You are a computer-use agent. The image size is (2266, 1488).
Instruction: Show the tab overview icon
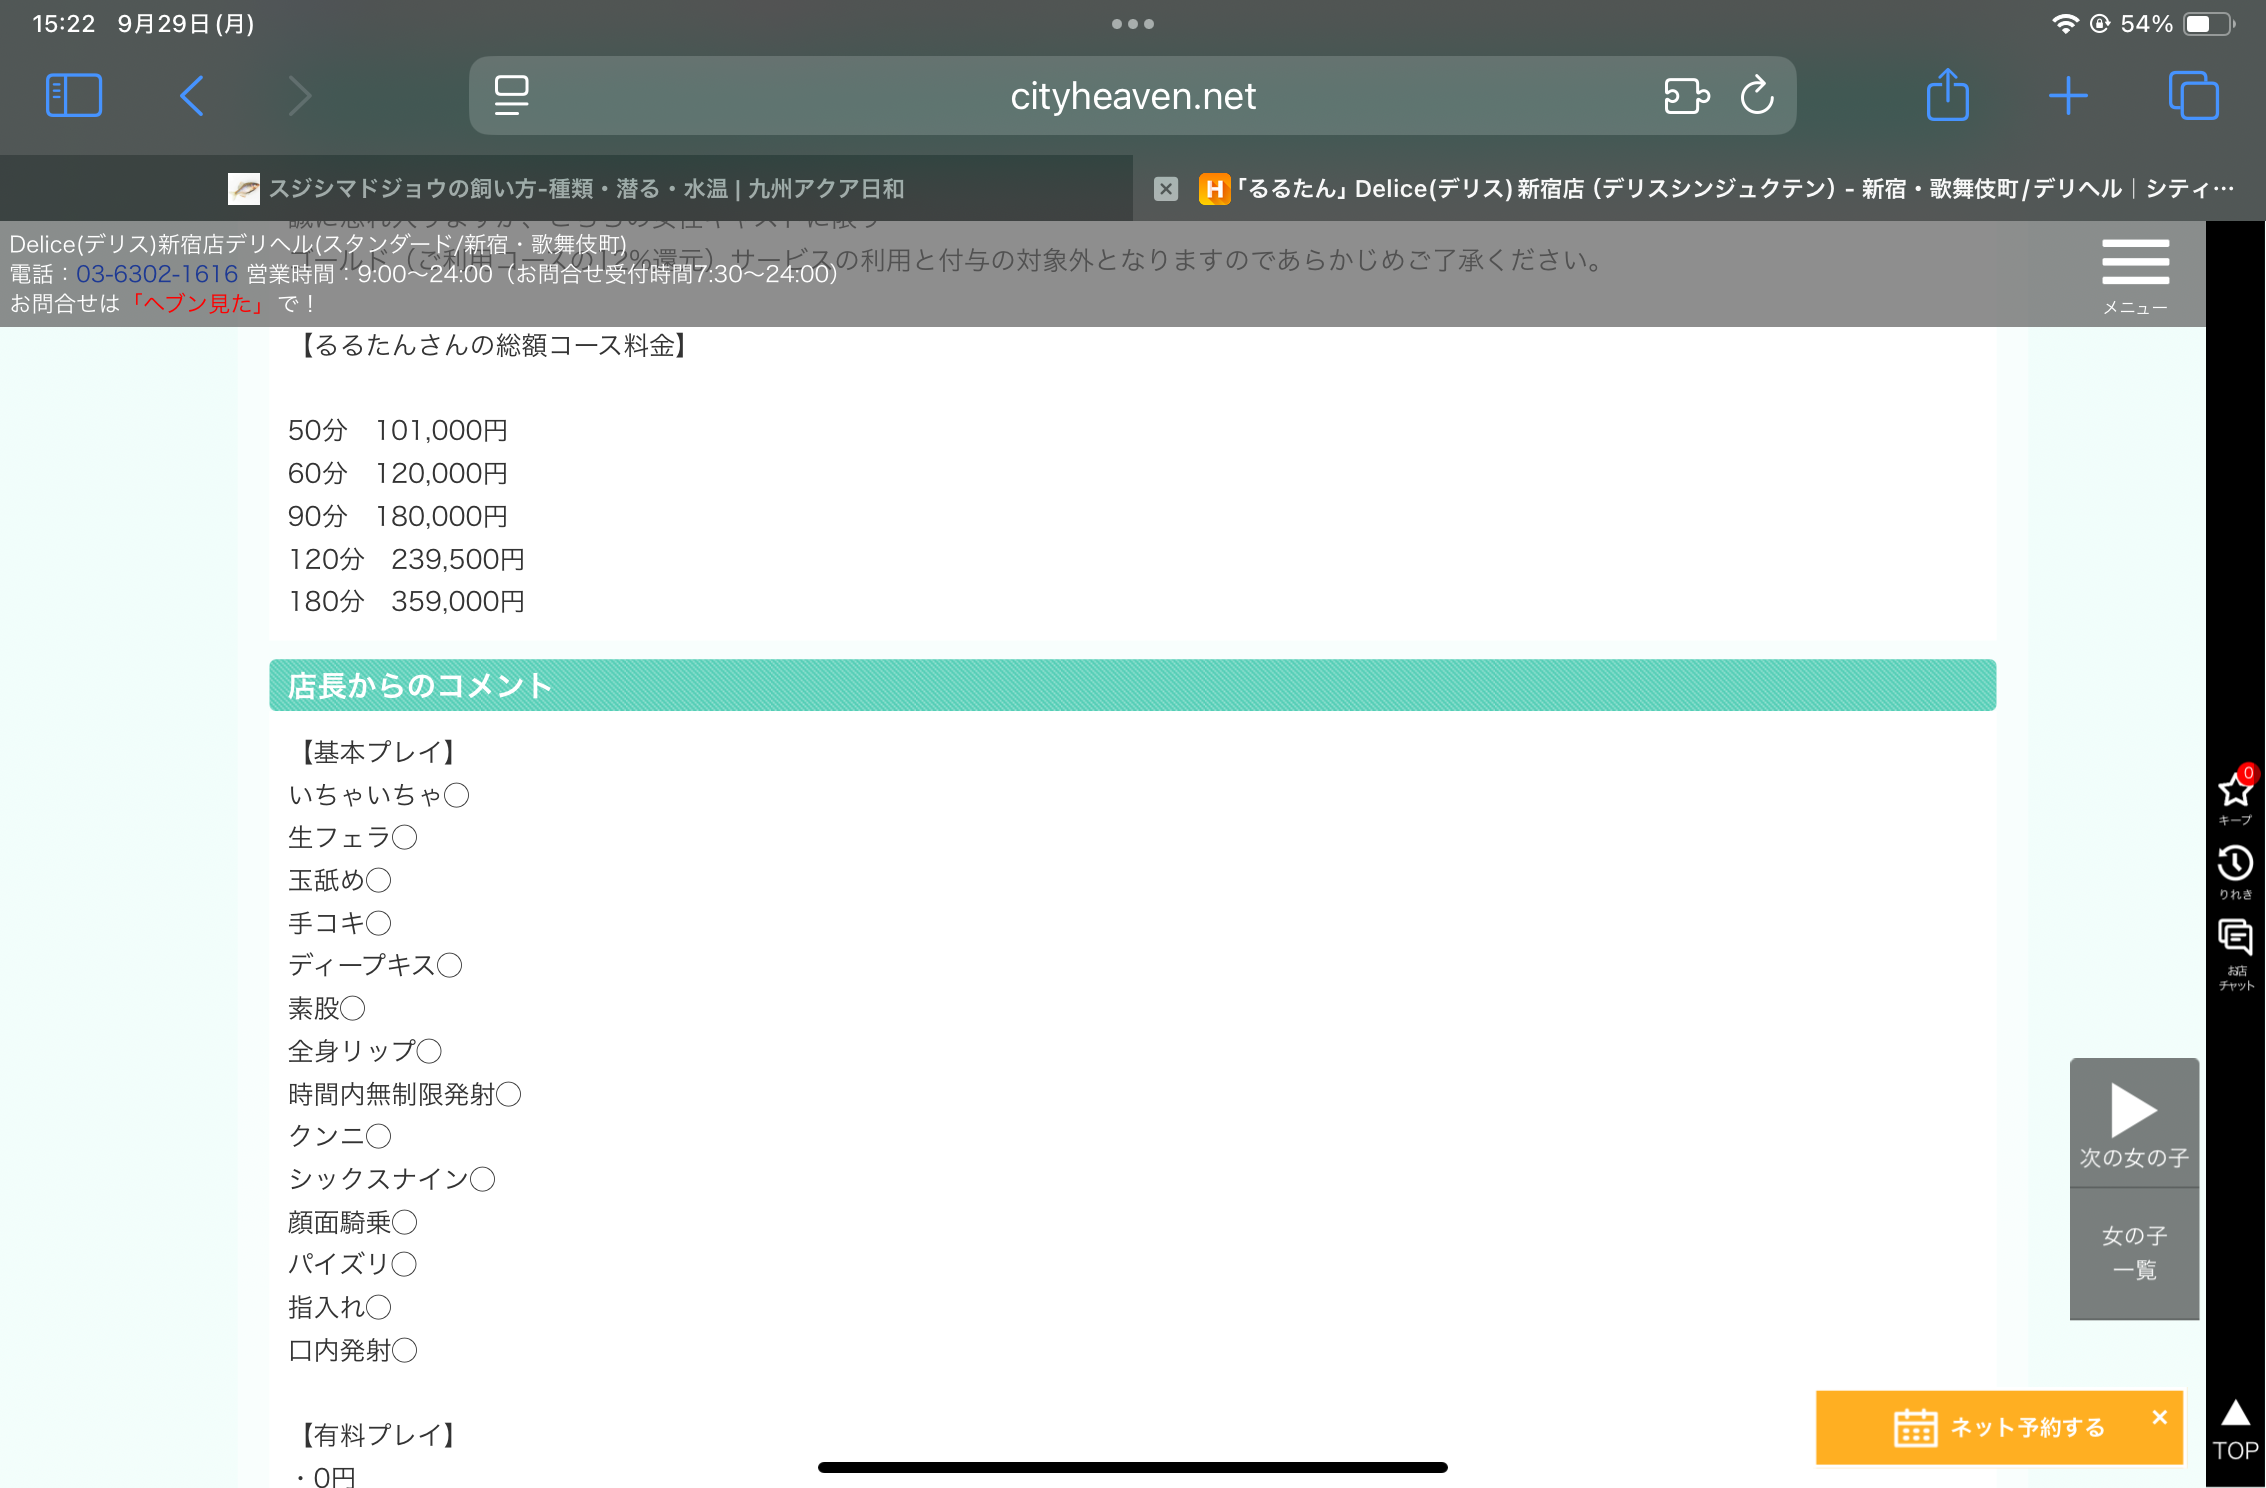(2193, 96)
